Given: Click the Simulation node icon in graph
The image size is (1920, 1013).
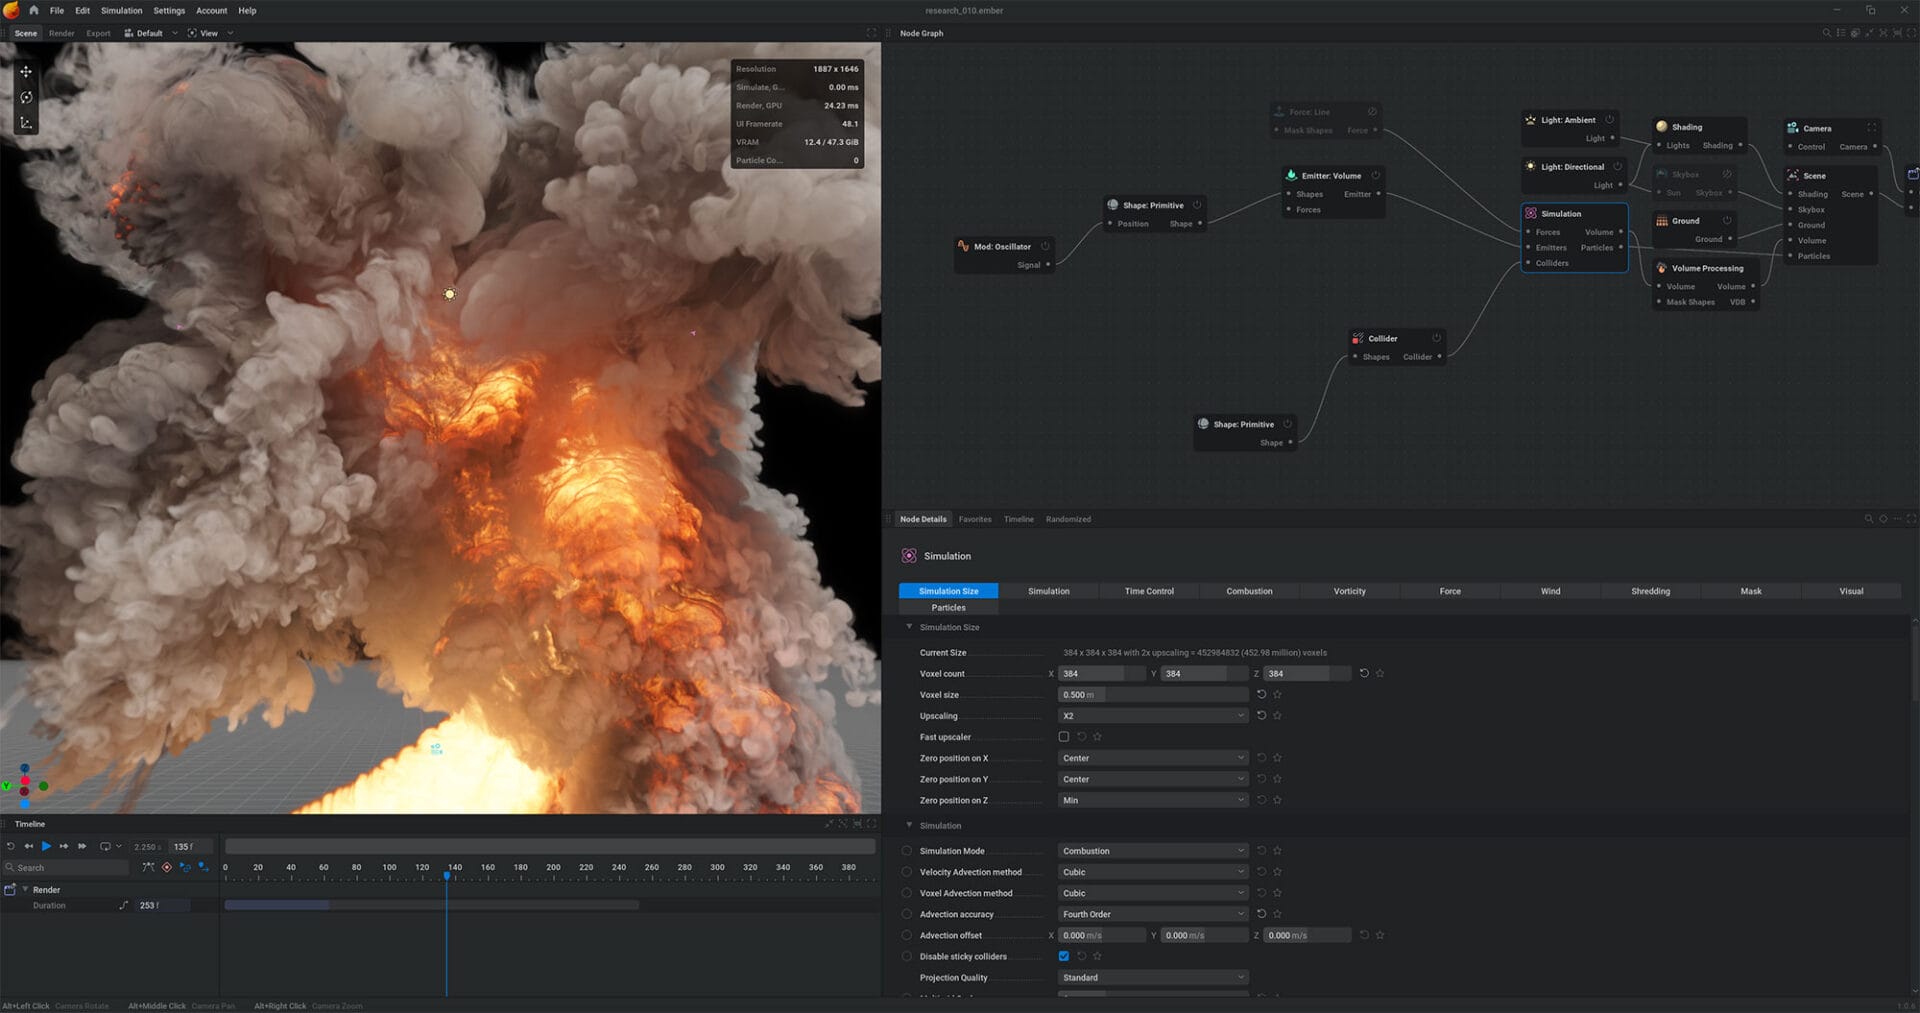Looking at the screenshot, I should click(1531, 213).
